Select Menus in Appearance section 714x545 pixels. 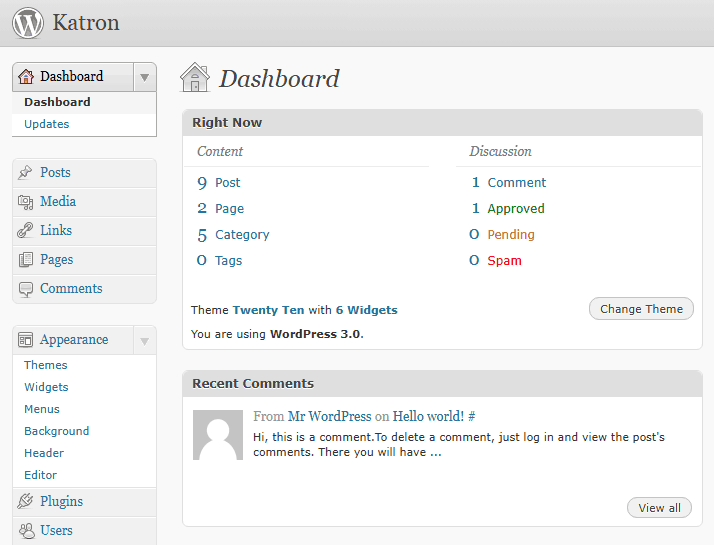42,409
